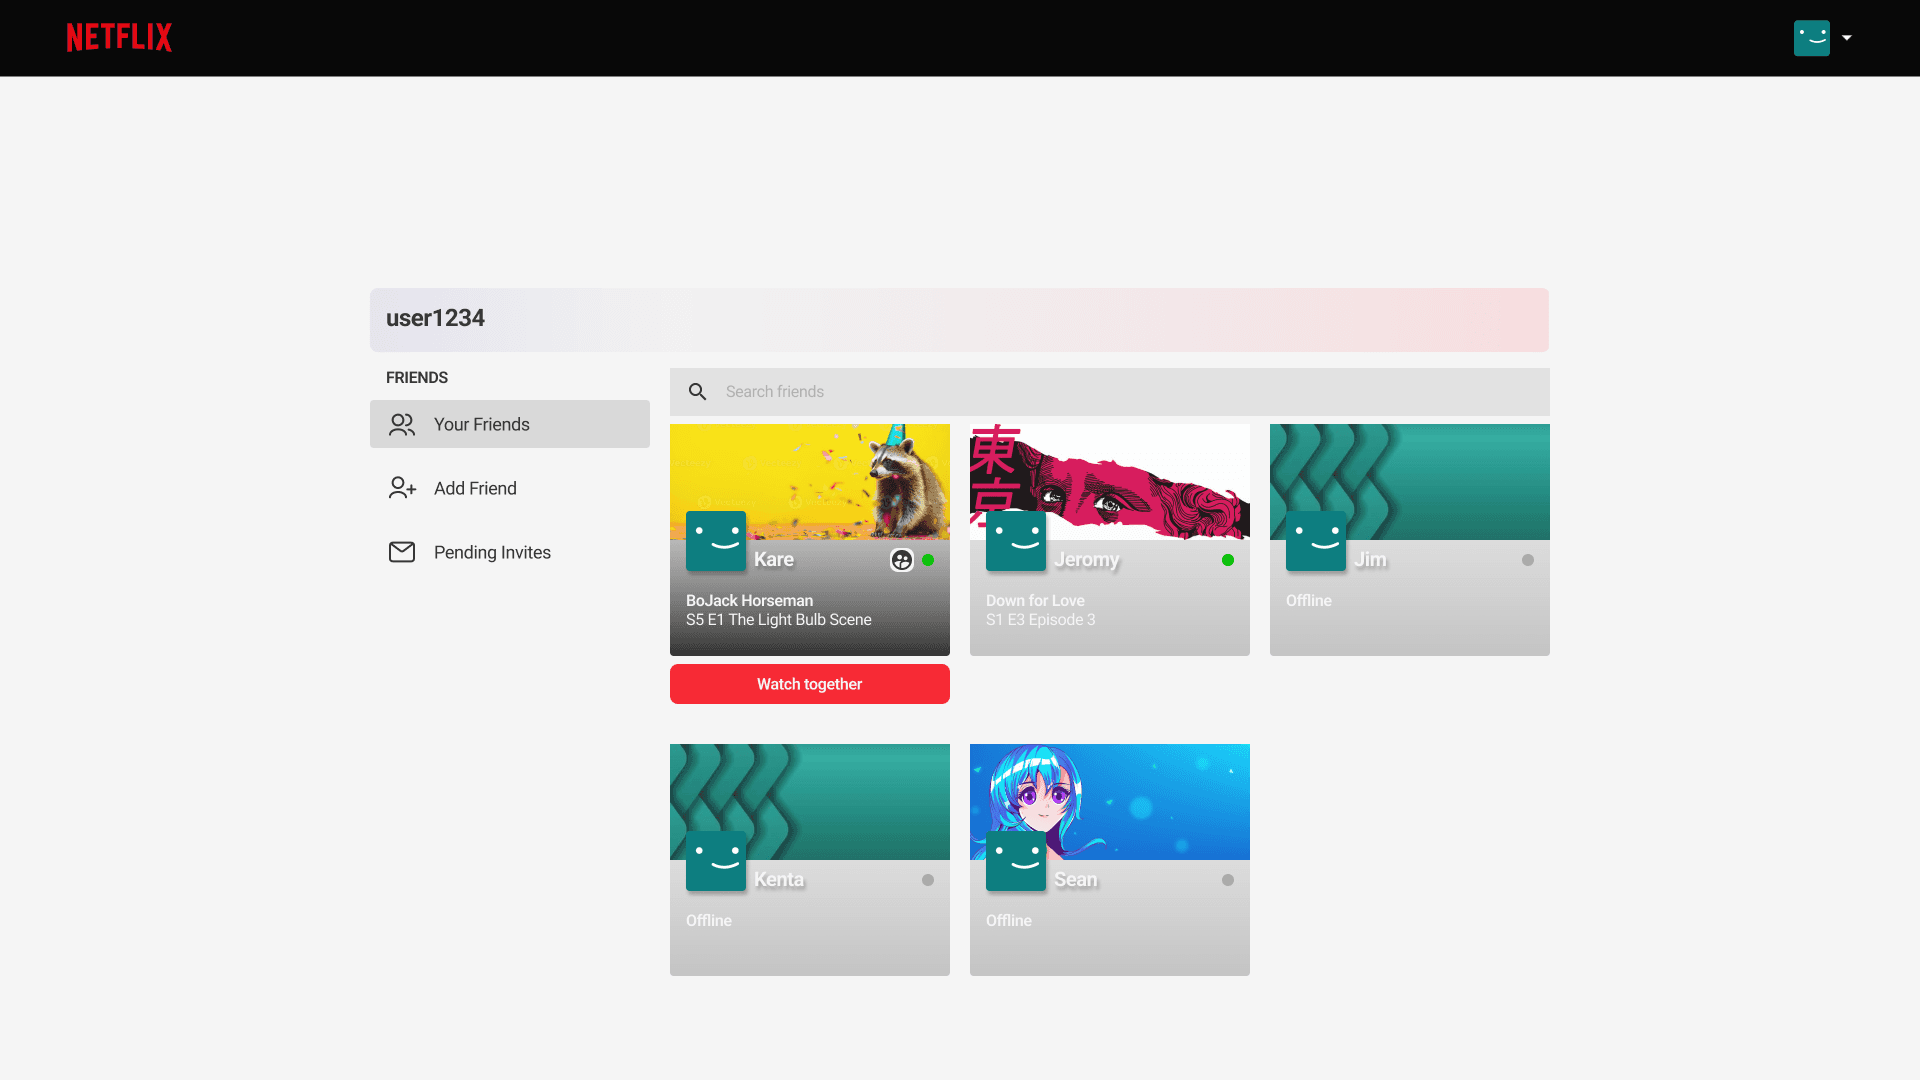The width and height of the screenshot is (1920, 1080).
Task: Open Pending Invites
Action: tap(510, 552)
